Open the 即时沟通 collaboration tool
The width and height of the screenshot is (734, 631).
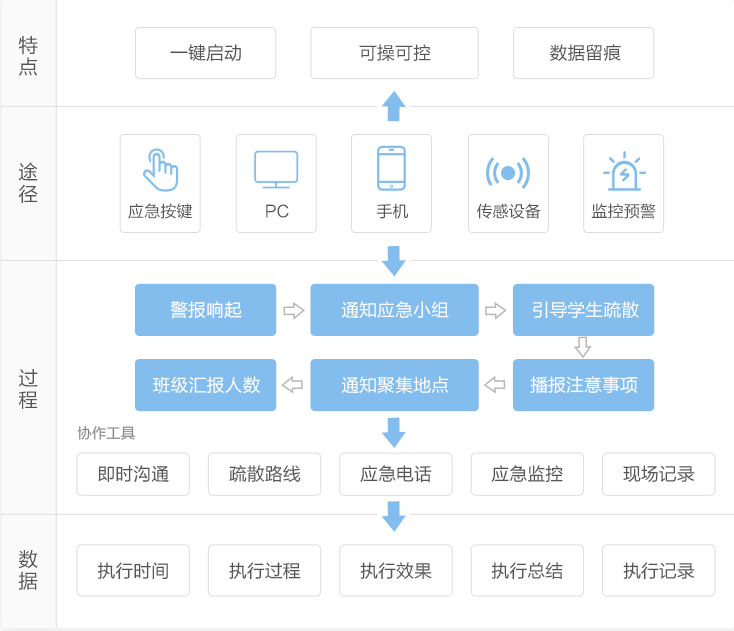pos(133,474)
